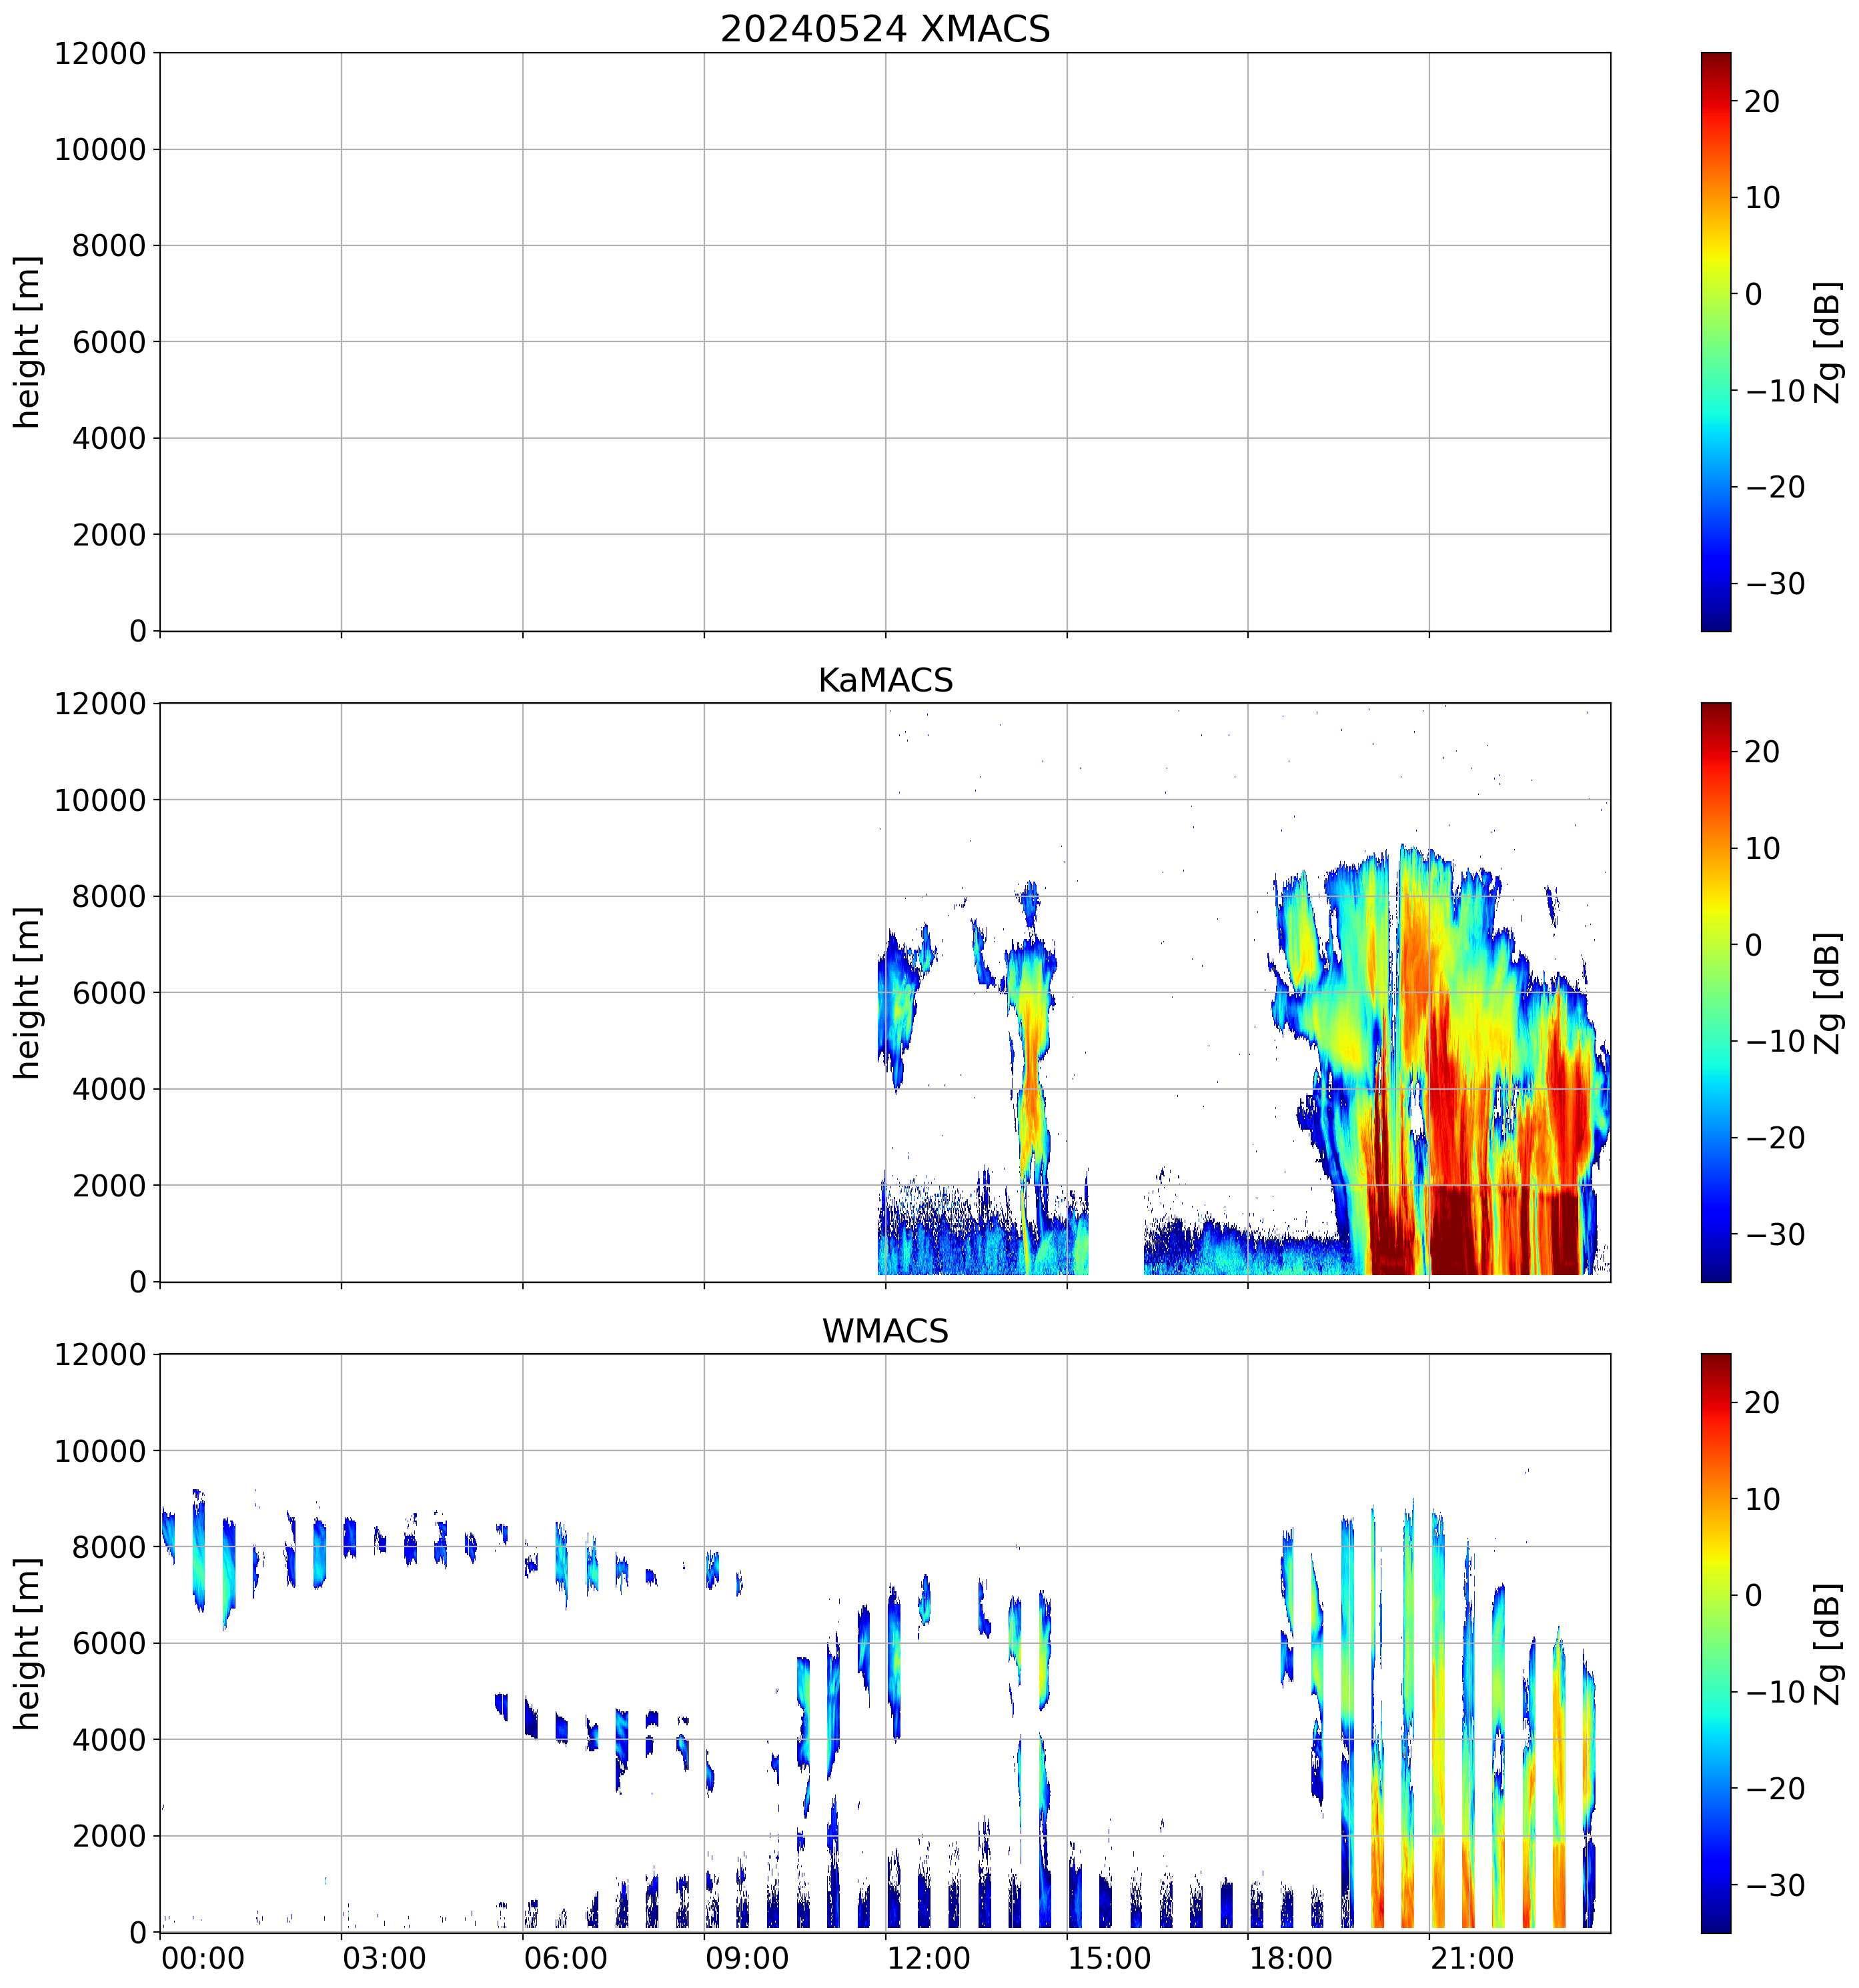
Task: Click the 18:00 time axis label
Action: coord(1290,1958)
